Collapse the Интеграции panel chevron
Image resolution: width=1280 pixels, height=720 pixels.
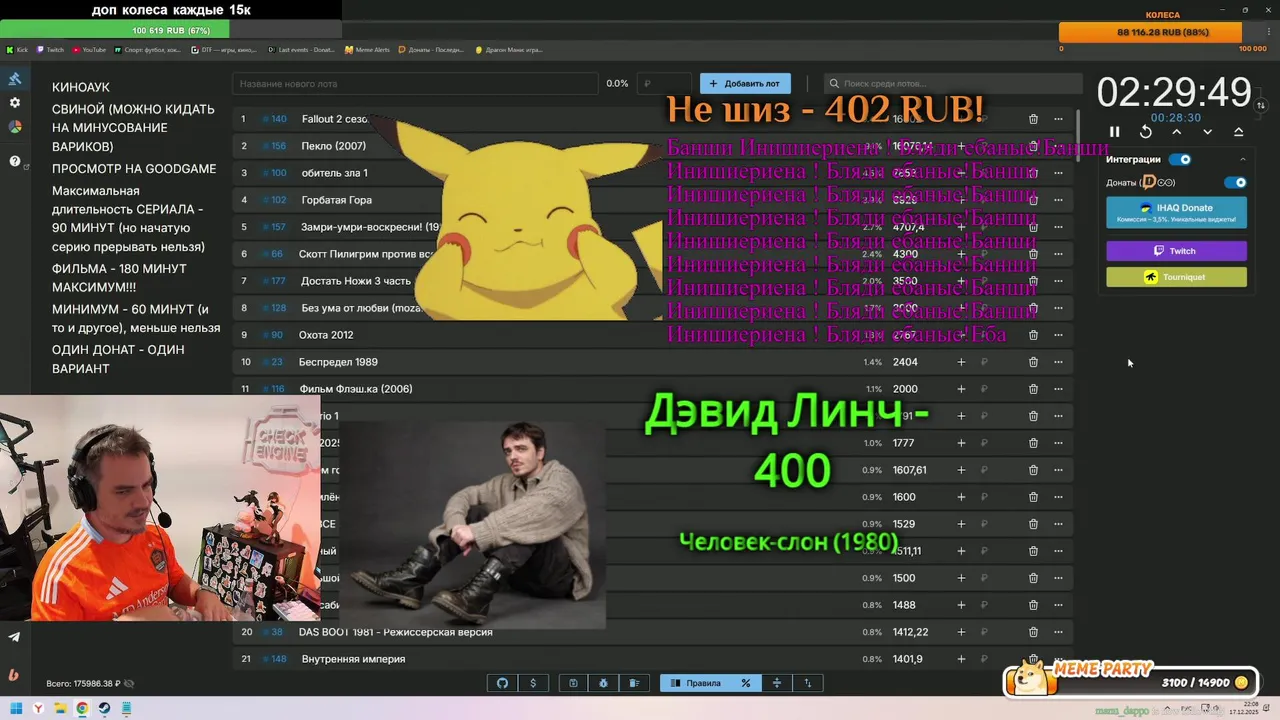[1243, 160]
